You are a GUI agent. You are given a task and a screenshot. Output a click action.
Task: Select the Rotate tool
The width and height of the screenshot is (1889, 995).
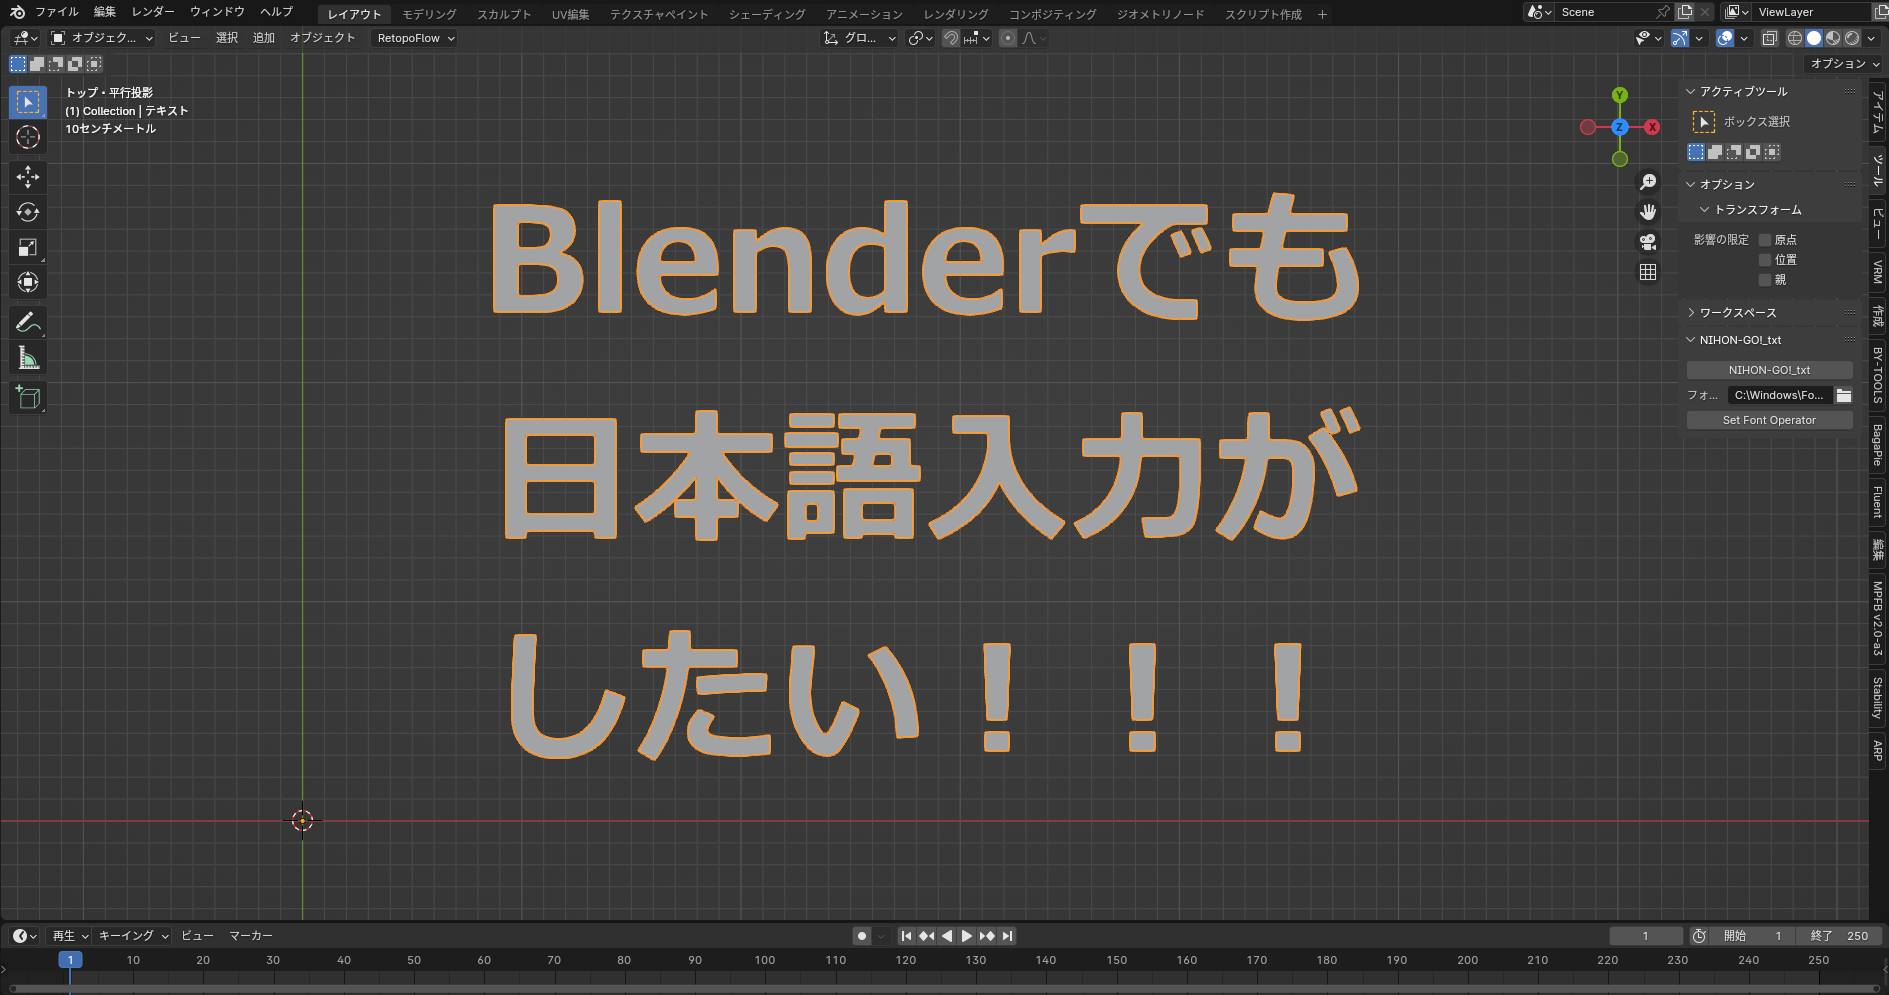(28, 212)
